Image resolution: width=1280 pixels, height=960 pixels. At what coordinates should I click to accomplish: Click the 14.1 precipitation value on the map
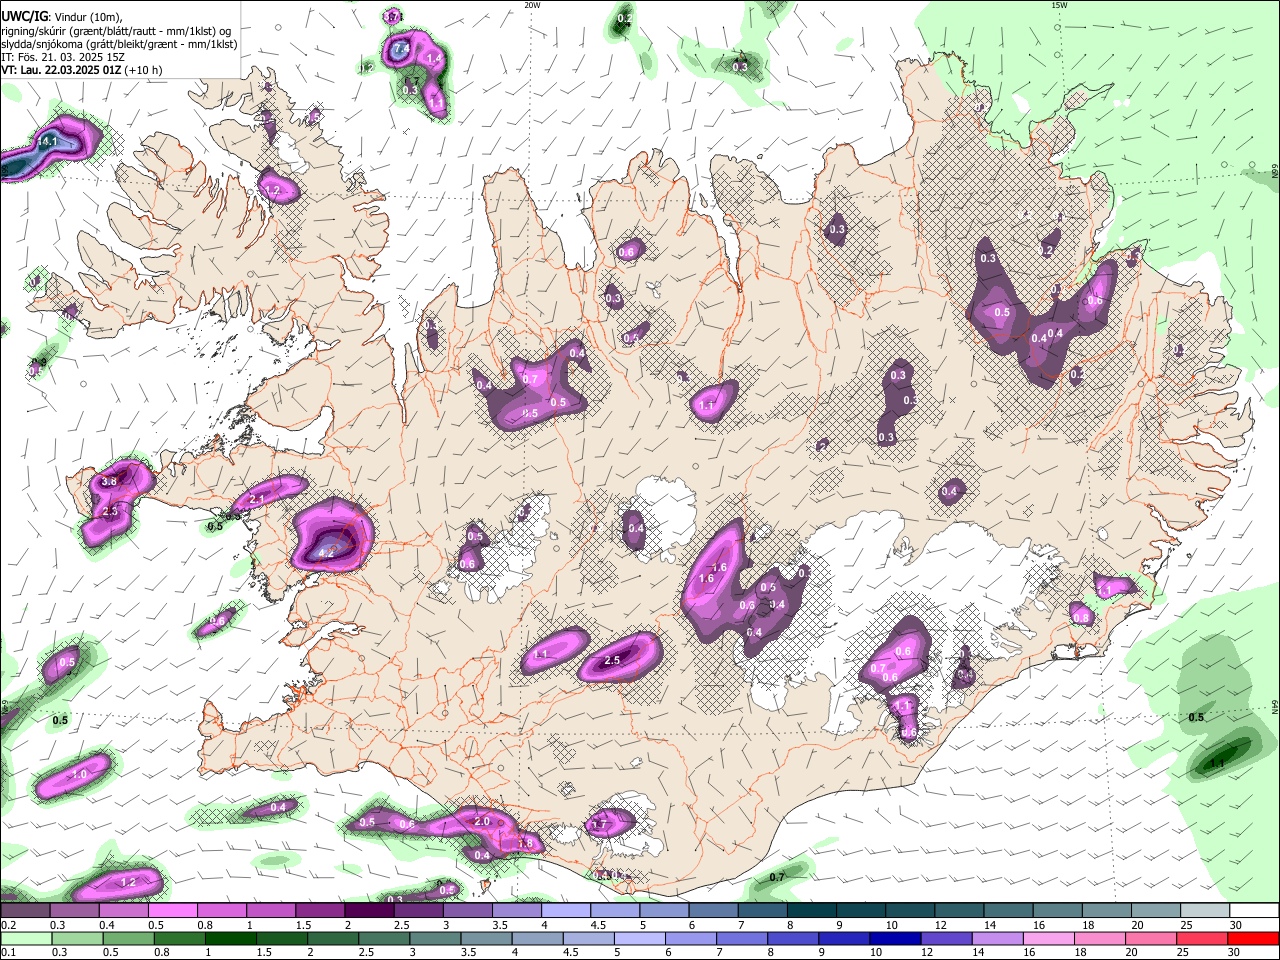[47, 142]
